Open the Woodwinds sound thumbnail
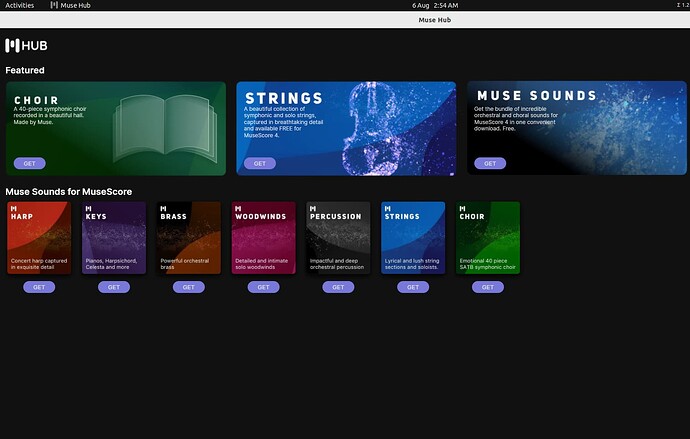Image resolution: width=690 pixels, height=439 pixels. tap(263, 238)
